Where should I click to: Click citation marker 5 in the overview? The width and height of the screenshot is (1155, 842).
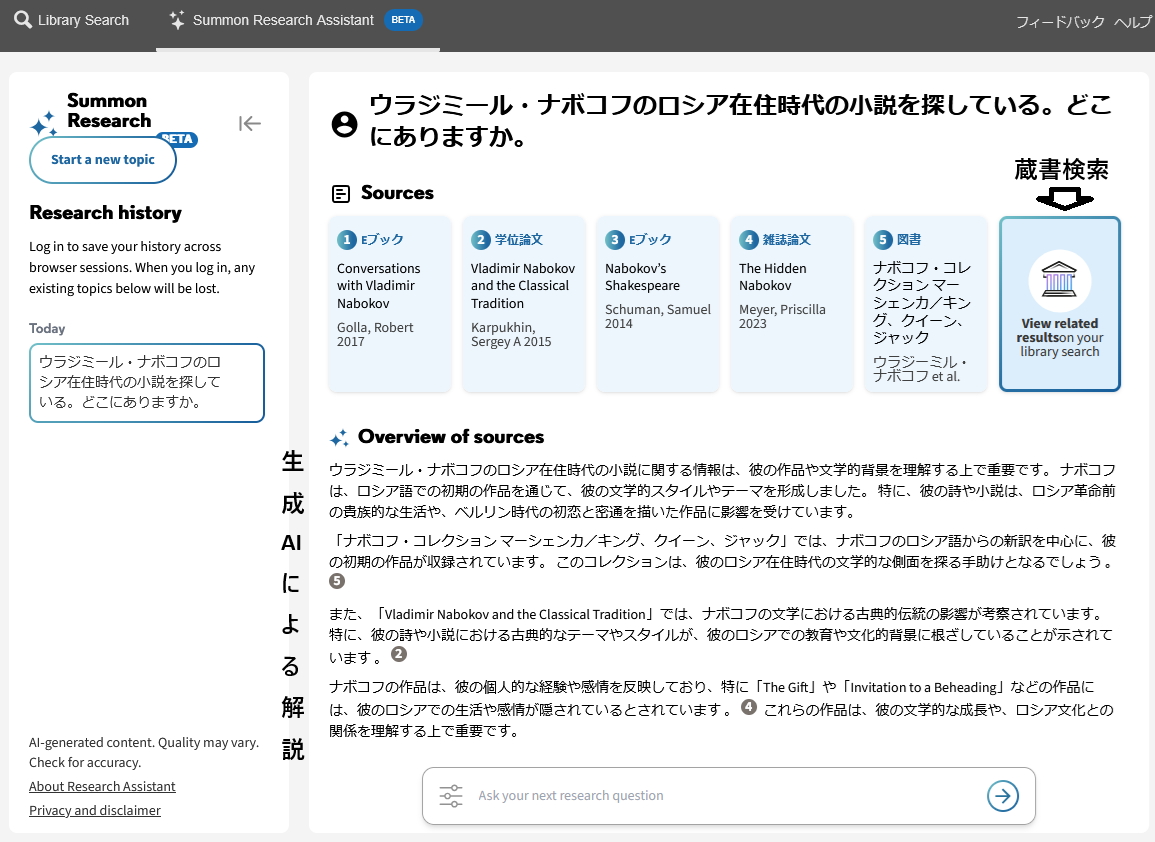pos(337,581)
